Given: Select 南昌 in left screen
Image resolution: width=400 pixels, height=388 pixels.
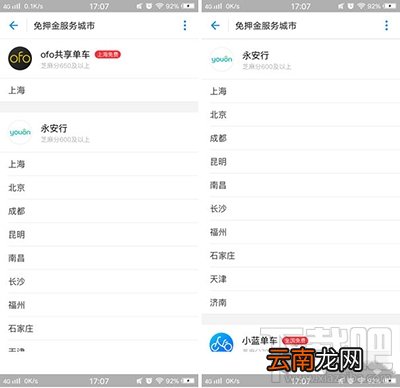Looking at the screenshot, I should tap(99, 258).
